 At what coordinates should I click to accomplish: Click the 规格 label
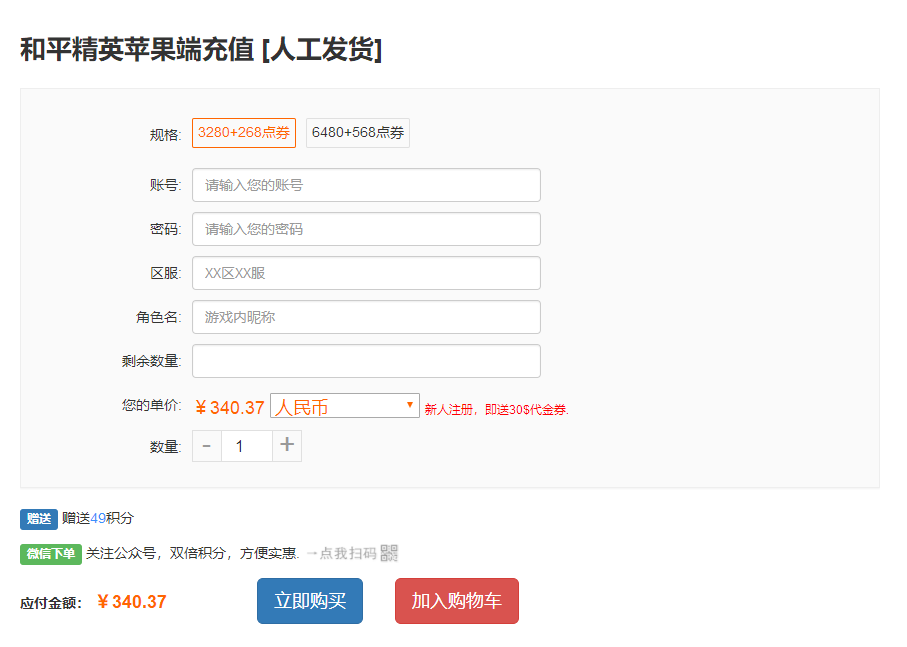point(165,135)
